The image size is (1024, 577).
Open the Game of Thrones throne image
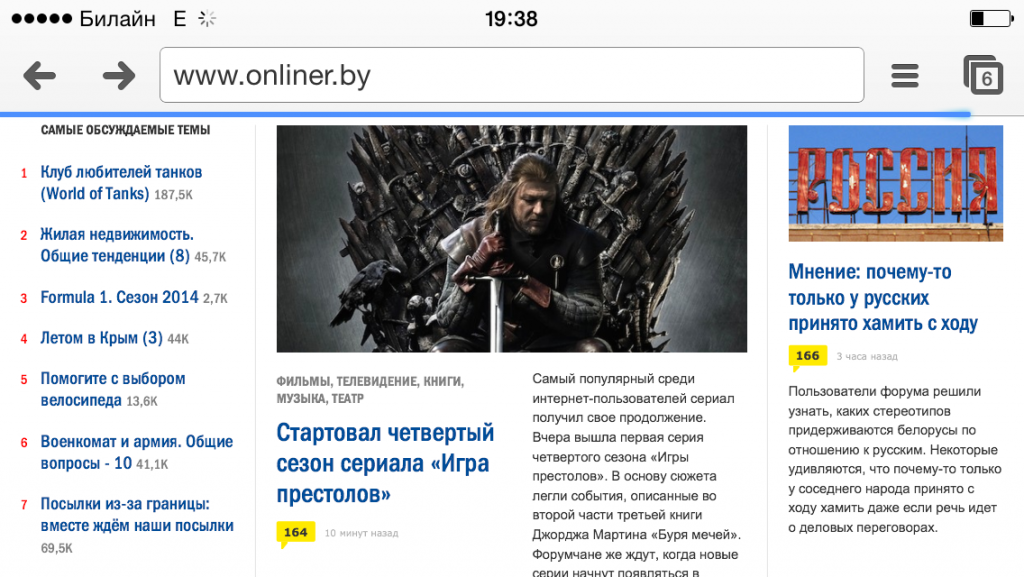[511, 239]
